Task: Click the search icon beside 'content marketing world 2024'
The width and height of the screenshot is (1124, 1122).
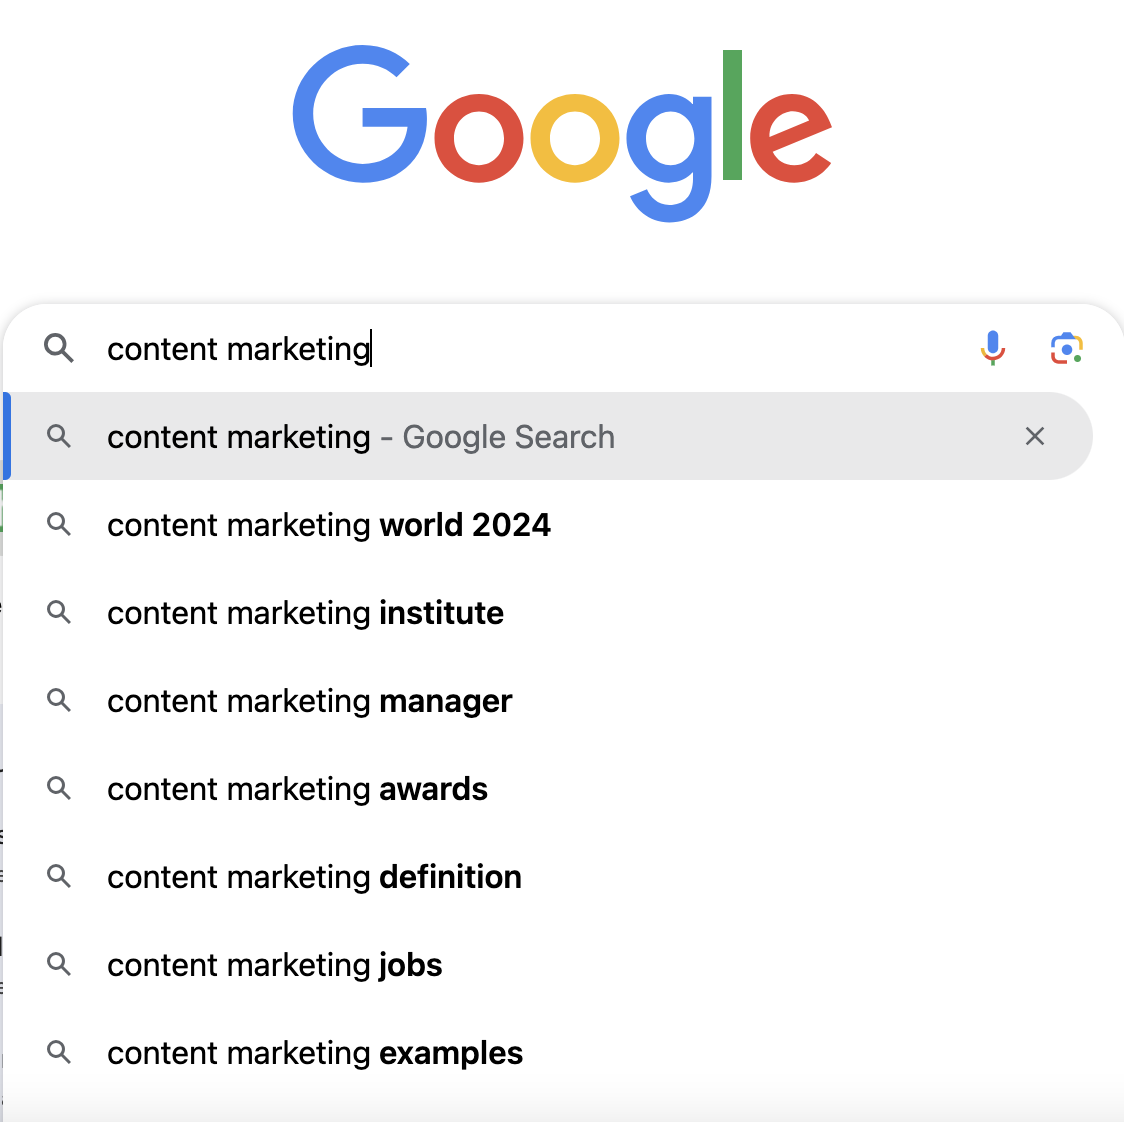Action: (x=59, y=524)
